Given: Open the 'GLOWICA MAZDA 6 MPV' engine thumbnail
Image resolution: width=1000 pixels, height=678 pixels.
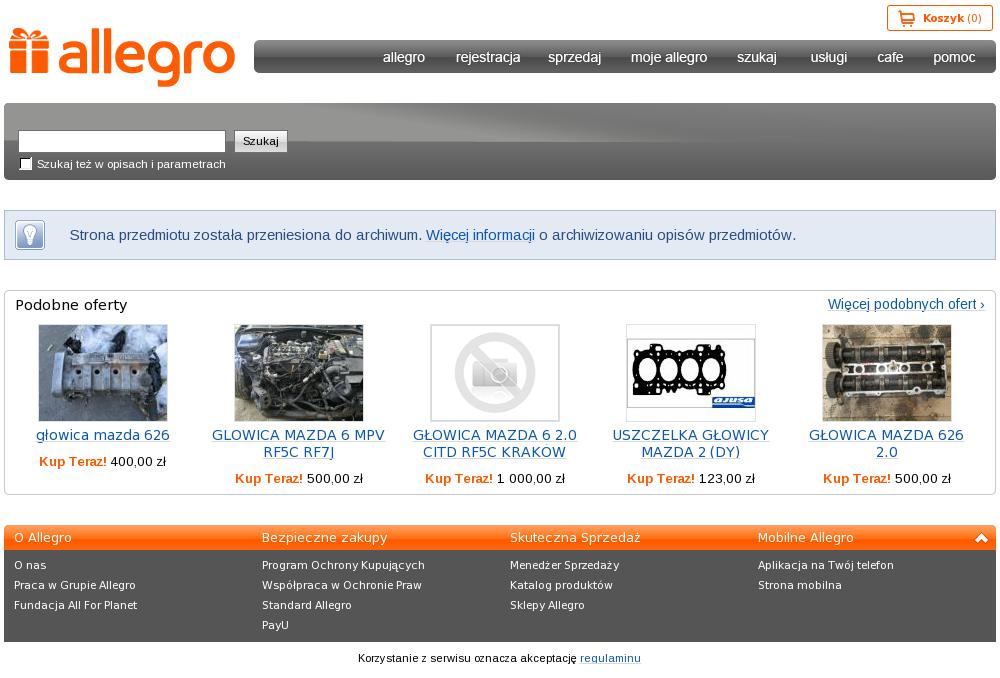Looking at the screenshot, I should click(298, 372).
